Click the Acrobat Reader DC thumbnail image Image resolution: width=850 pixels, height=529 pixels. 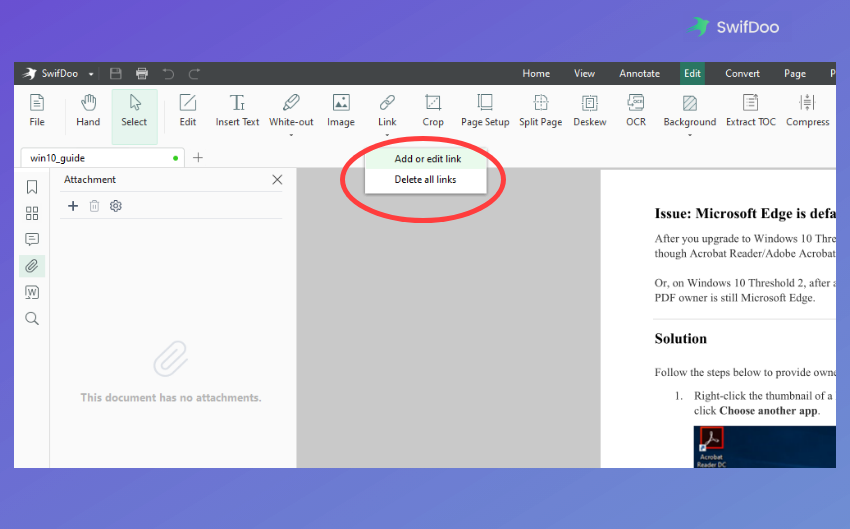711,447
